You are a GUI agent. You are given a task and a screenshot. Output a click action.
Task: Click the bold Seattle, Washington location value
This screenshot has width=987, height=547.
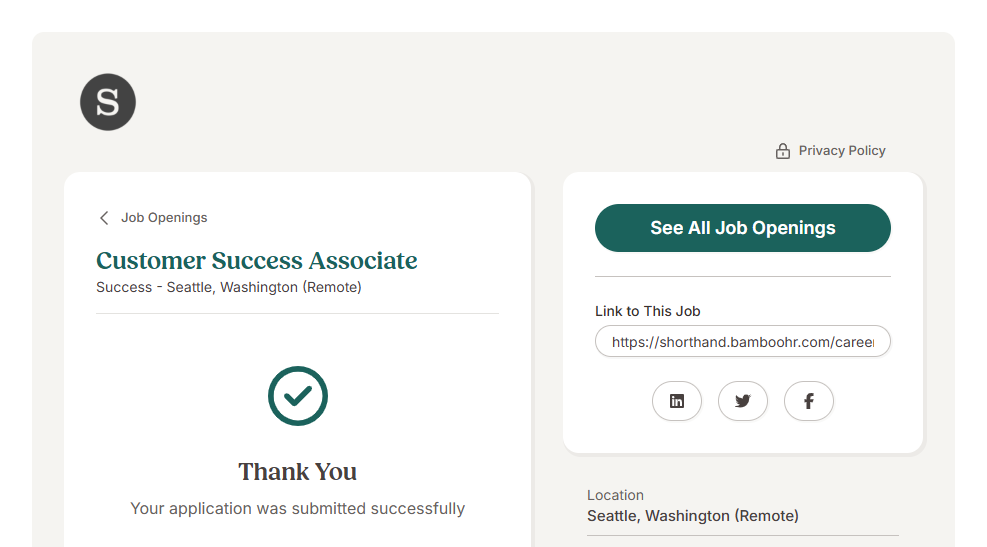click(693, 516)
